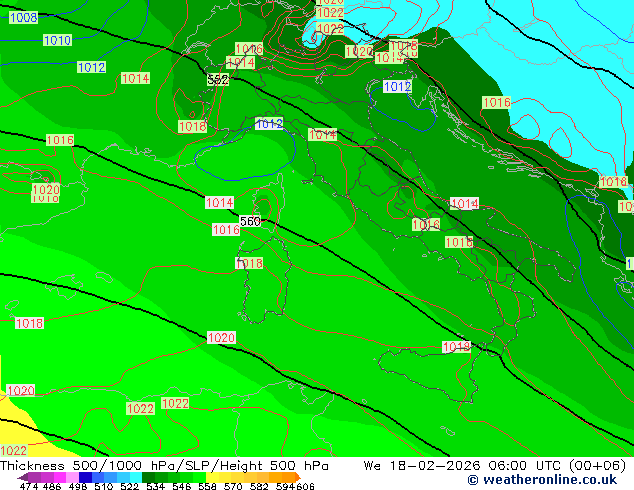Image resolution: width=634 pixels, height=490 pixels.
Task: Select the dark green 534 legend swatch
Action: 146,477
